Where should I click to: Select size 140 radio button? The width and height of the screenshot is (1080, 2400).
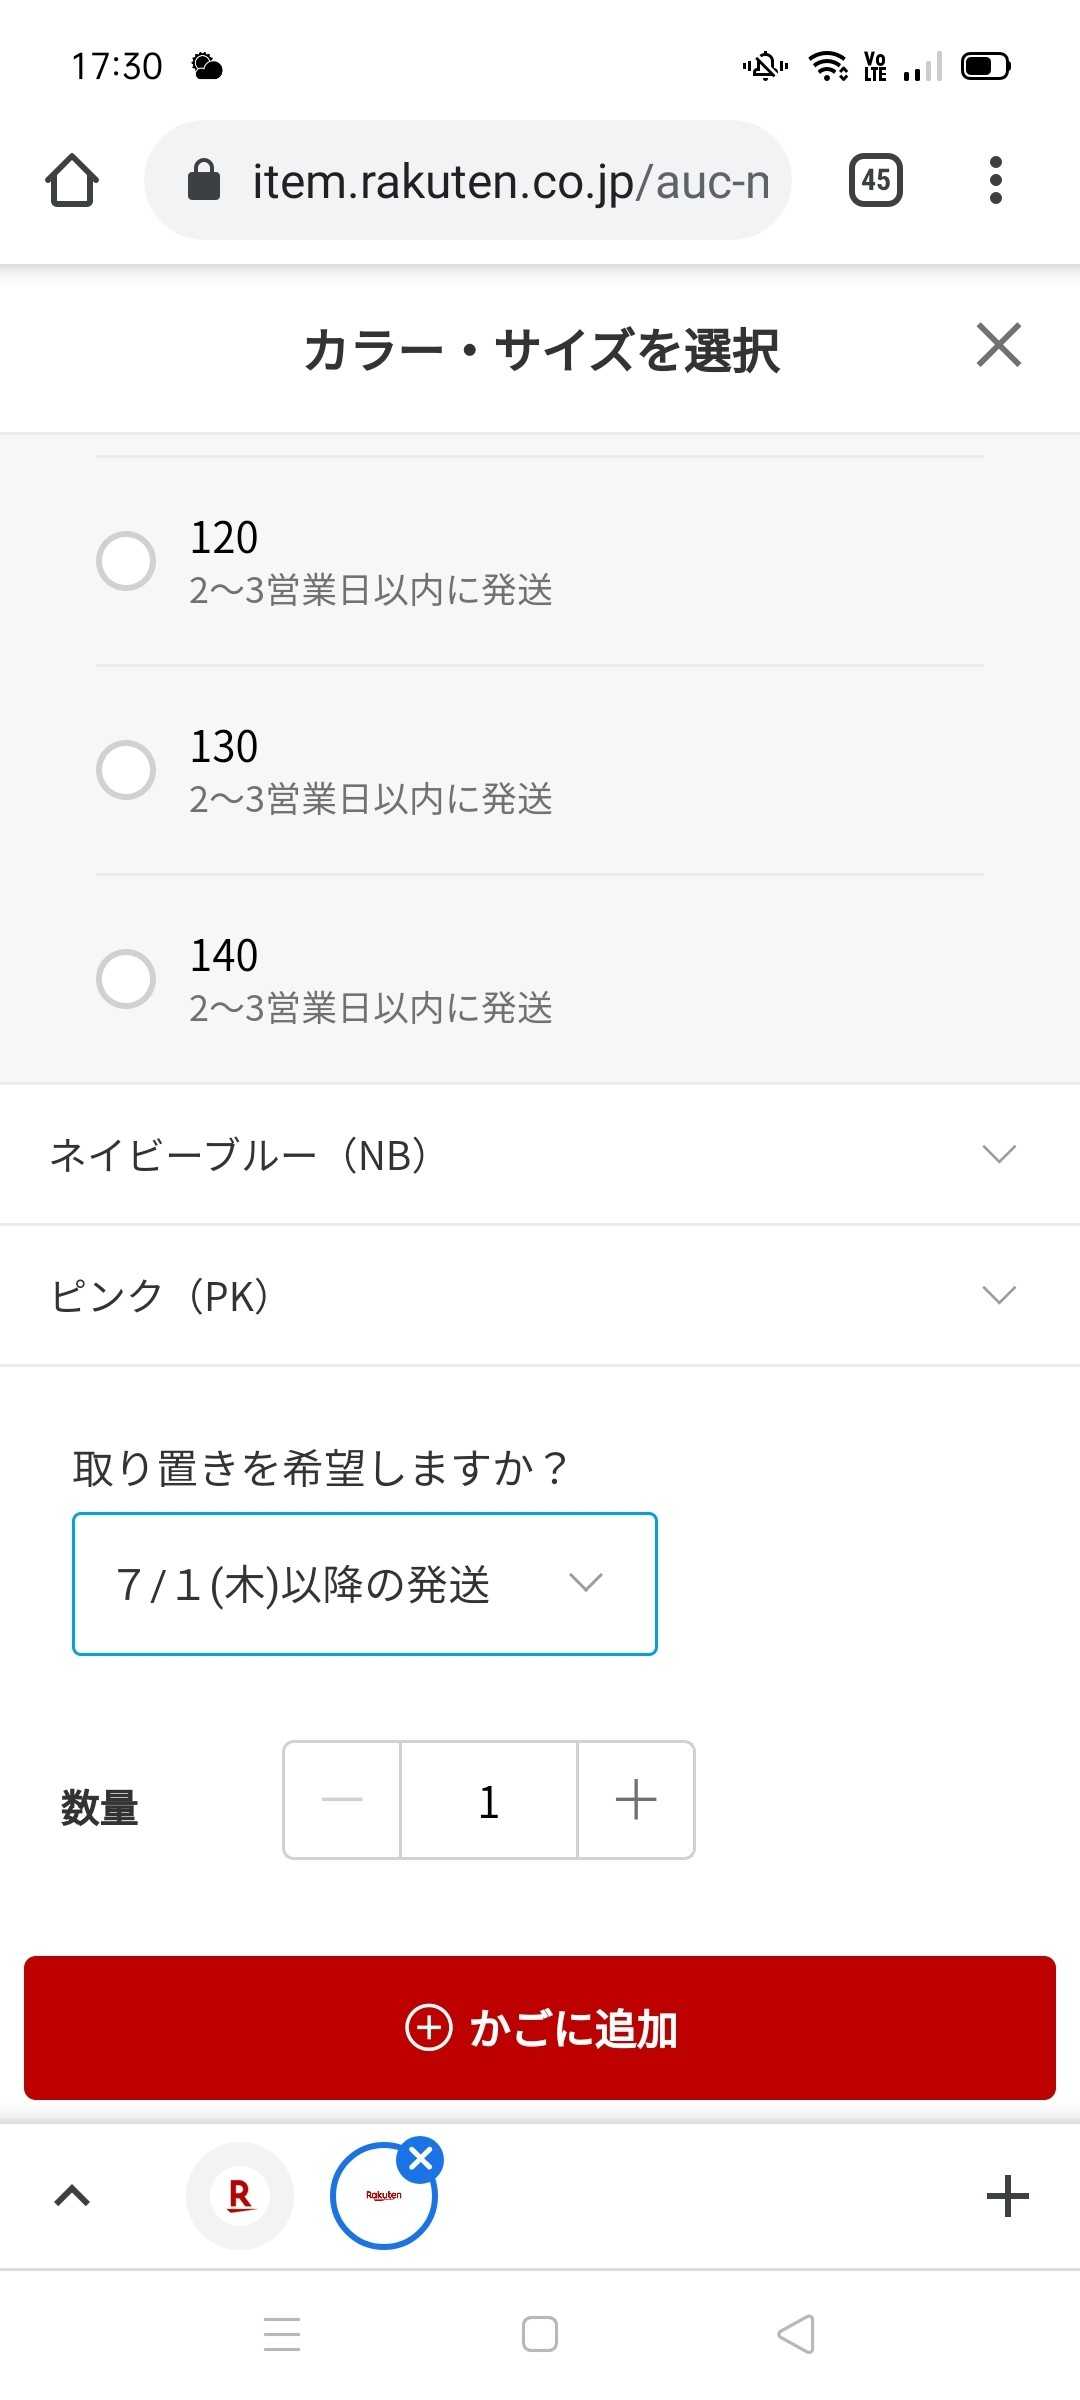pyautogui.click(x=126, y=978)
